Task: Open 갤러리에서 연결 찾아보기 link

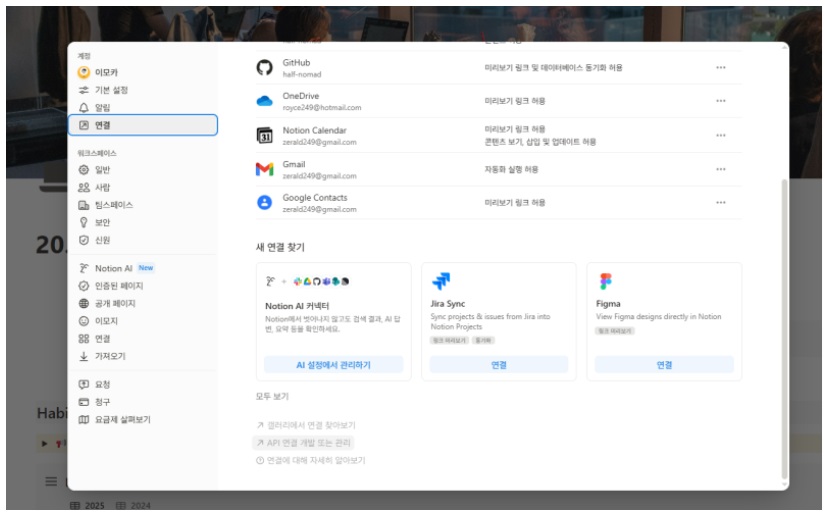Action: click(x=306, y=425)
